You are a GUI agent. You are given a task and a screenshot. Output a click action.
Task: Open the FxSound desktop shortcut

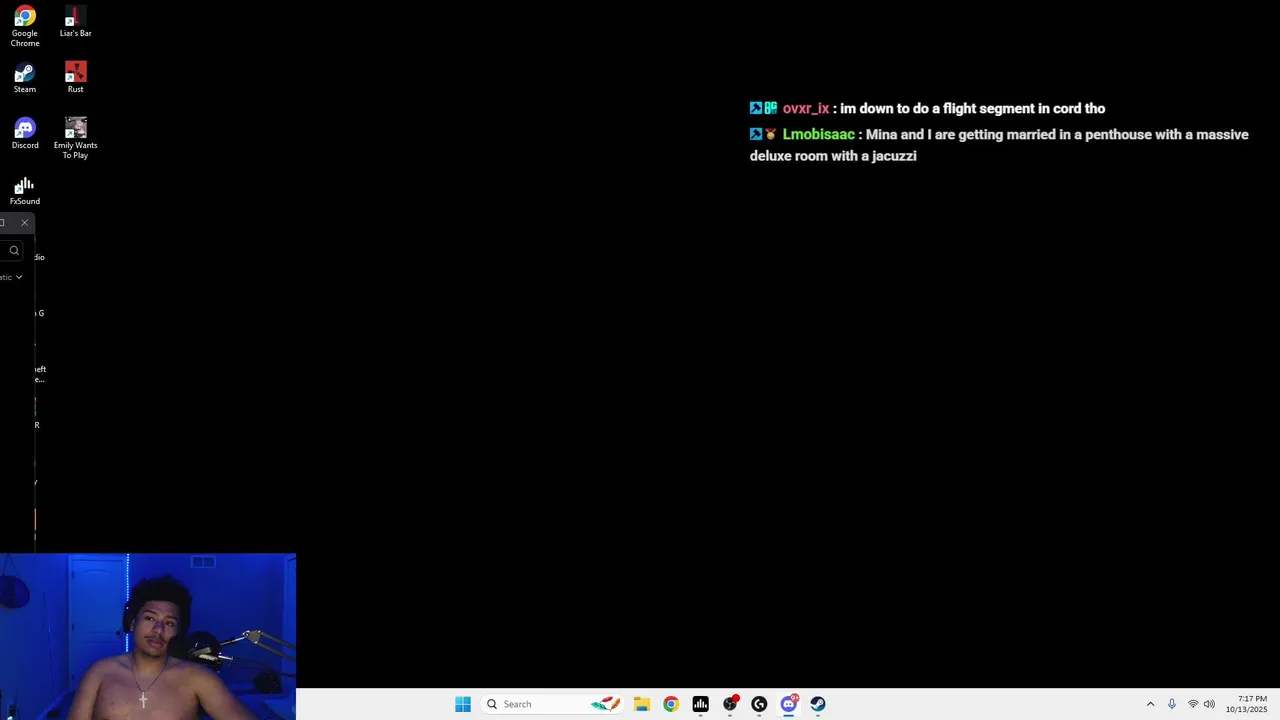click(25, 190)
